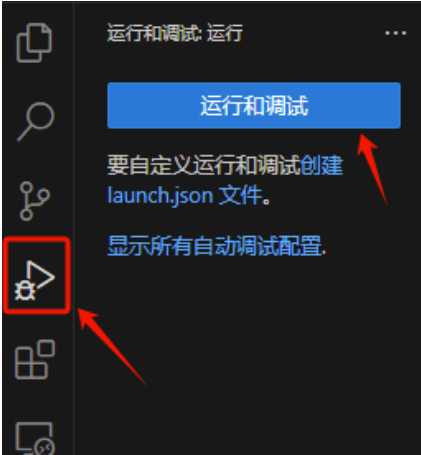This screenshot has height=455, width=421.
Task: Open the Search magnifier view
Action: pos(36,122)
